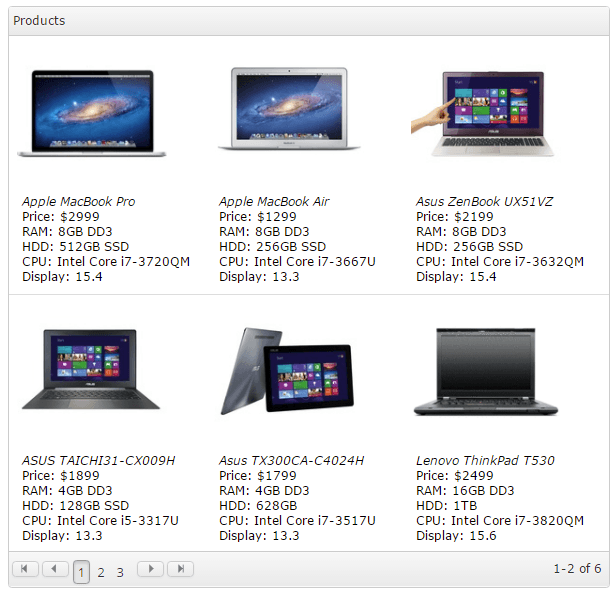This screenshot has width=616, height=596.
Task: Select the 'Apple MacBook Pro' title
Action: [x=79, y=202]
